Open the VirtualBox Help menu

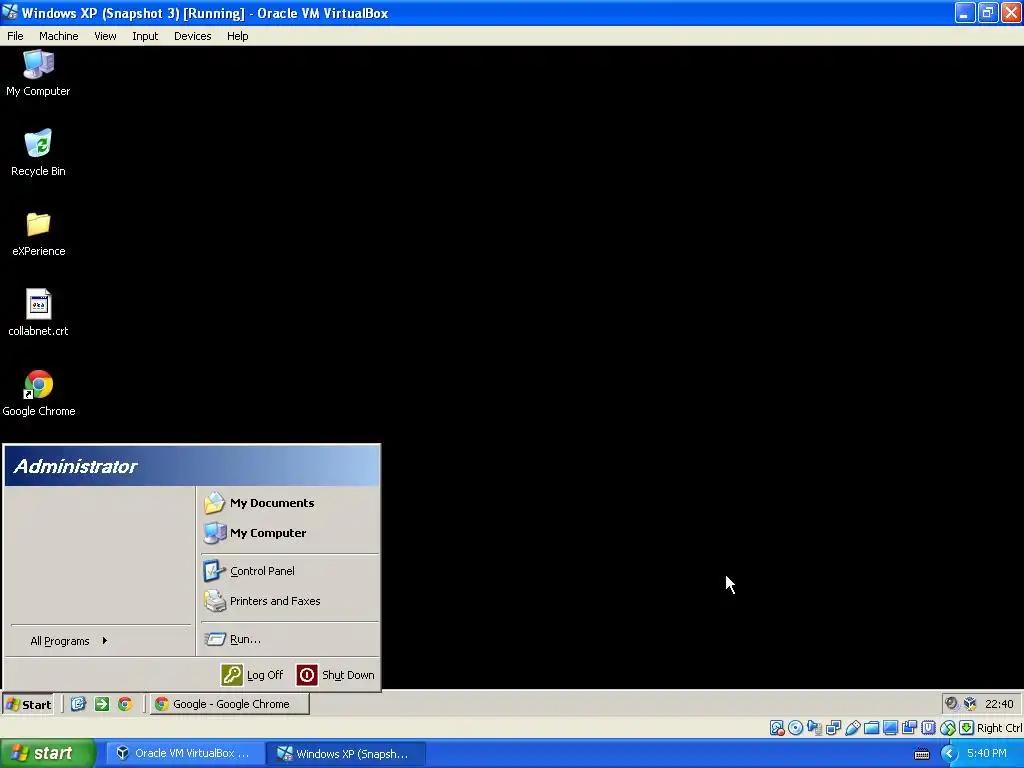238,36
